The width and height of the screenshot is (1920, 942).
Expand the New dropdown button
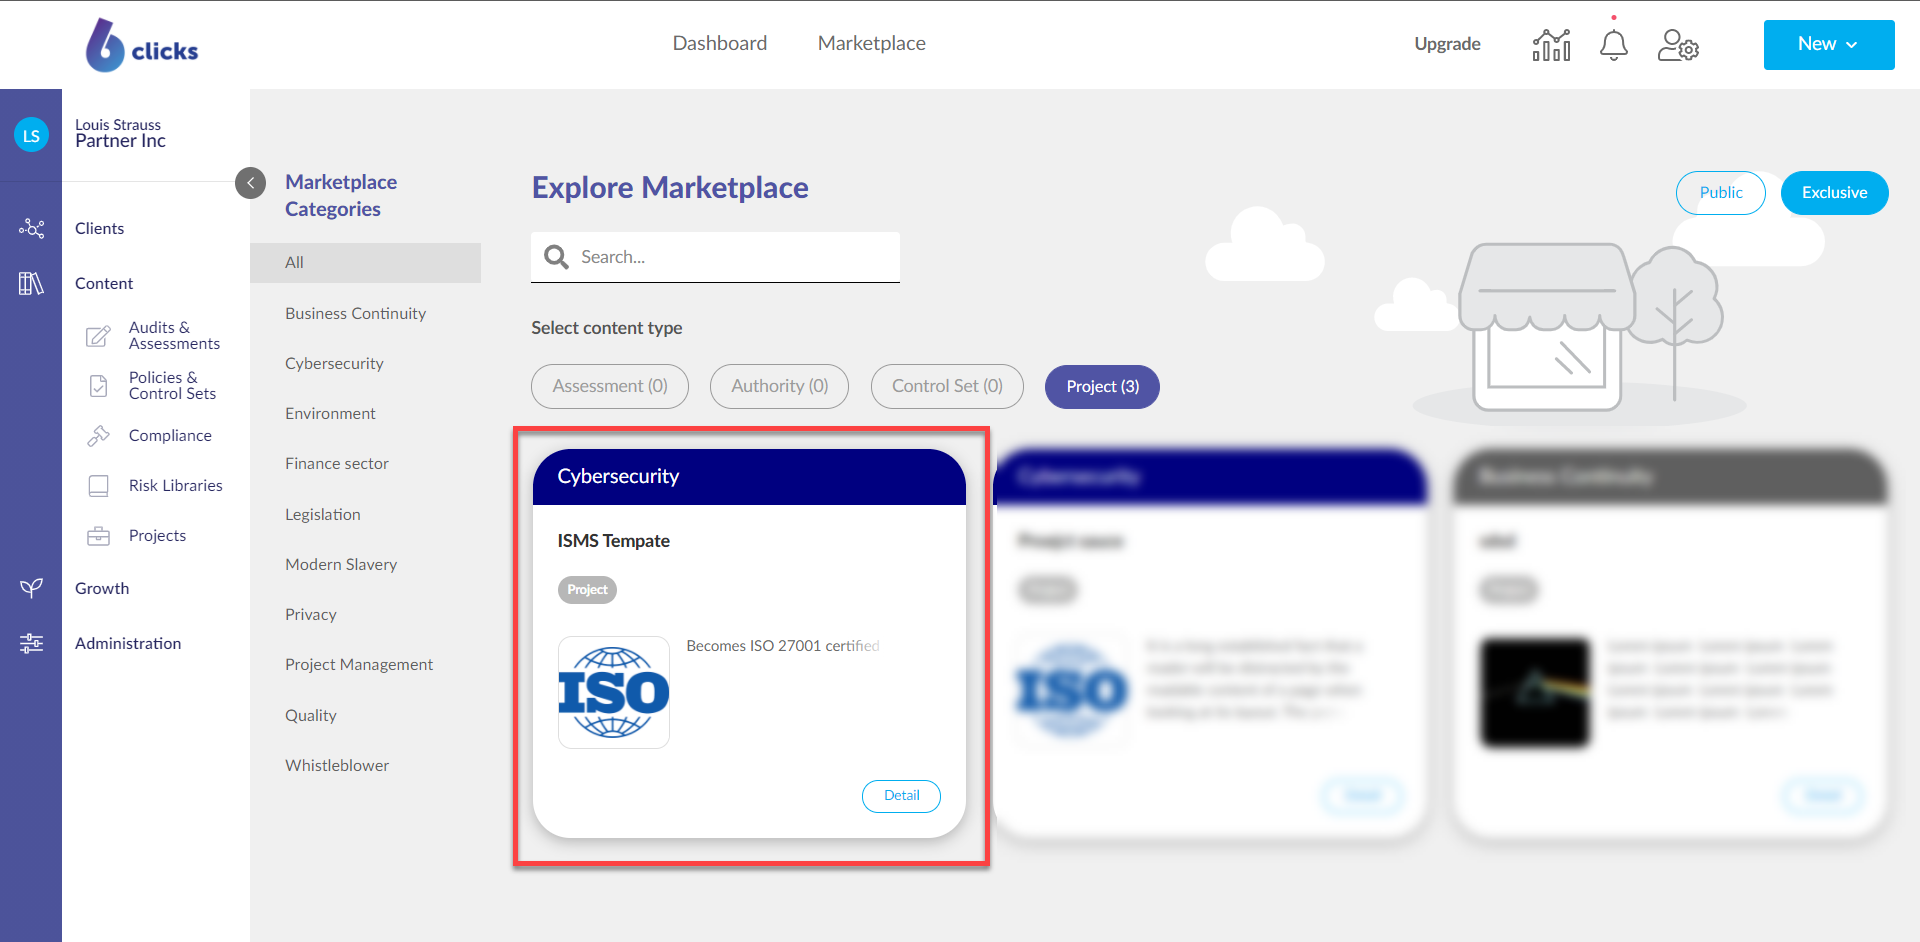1828,45
